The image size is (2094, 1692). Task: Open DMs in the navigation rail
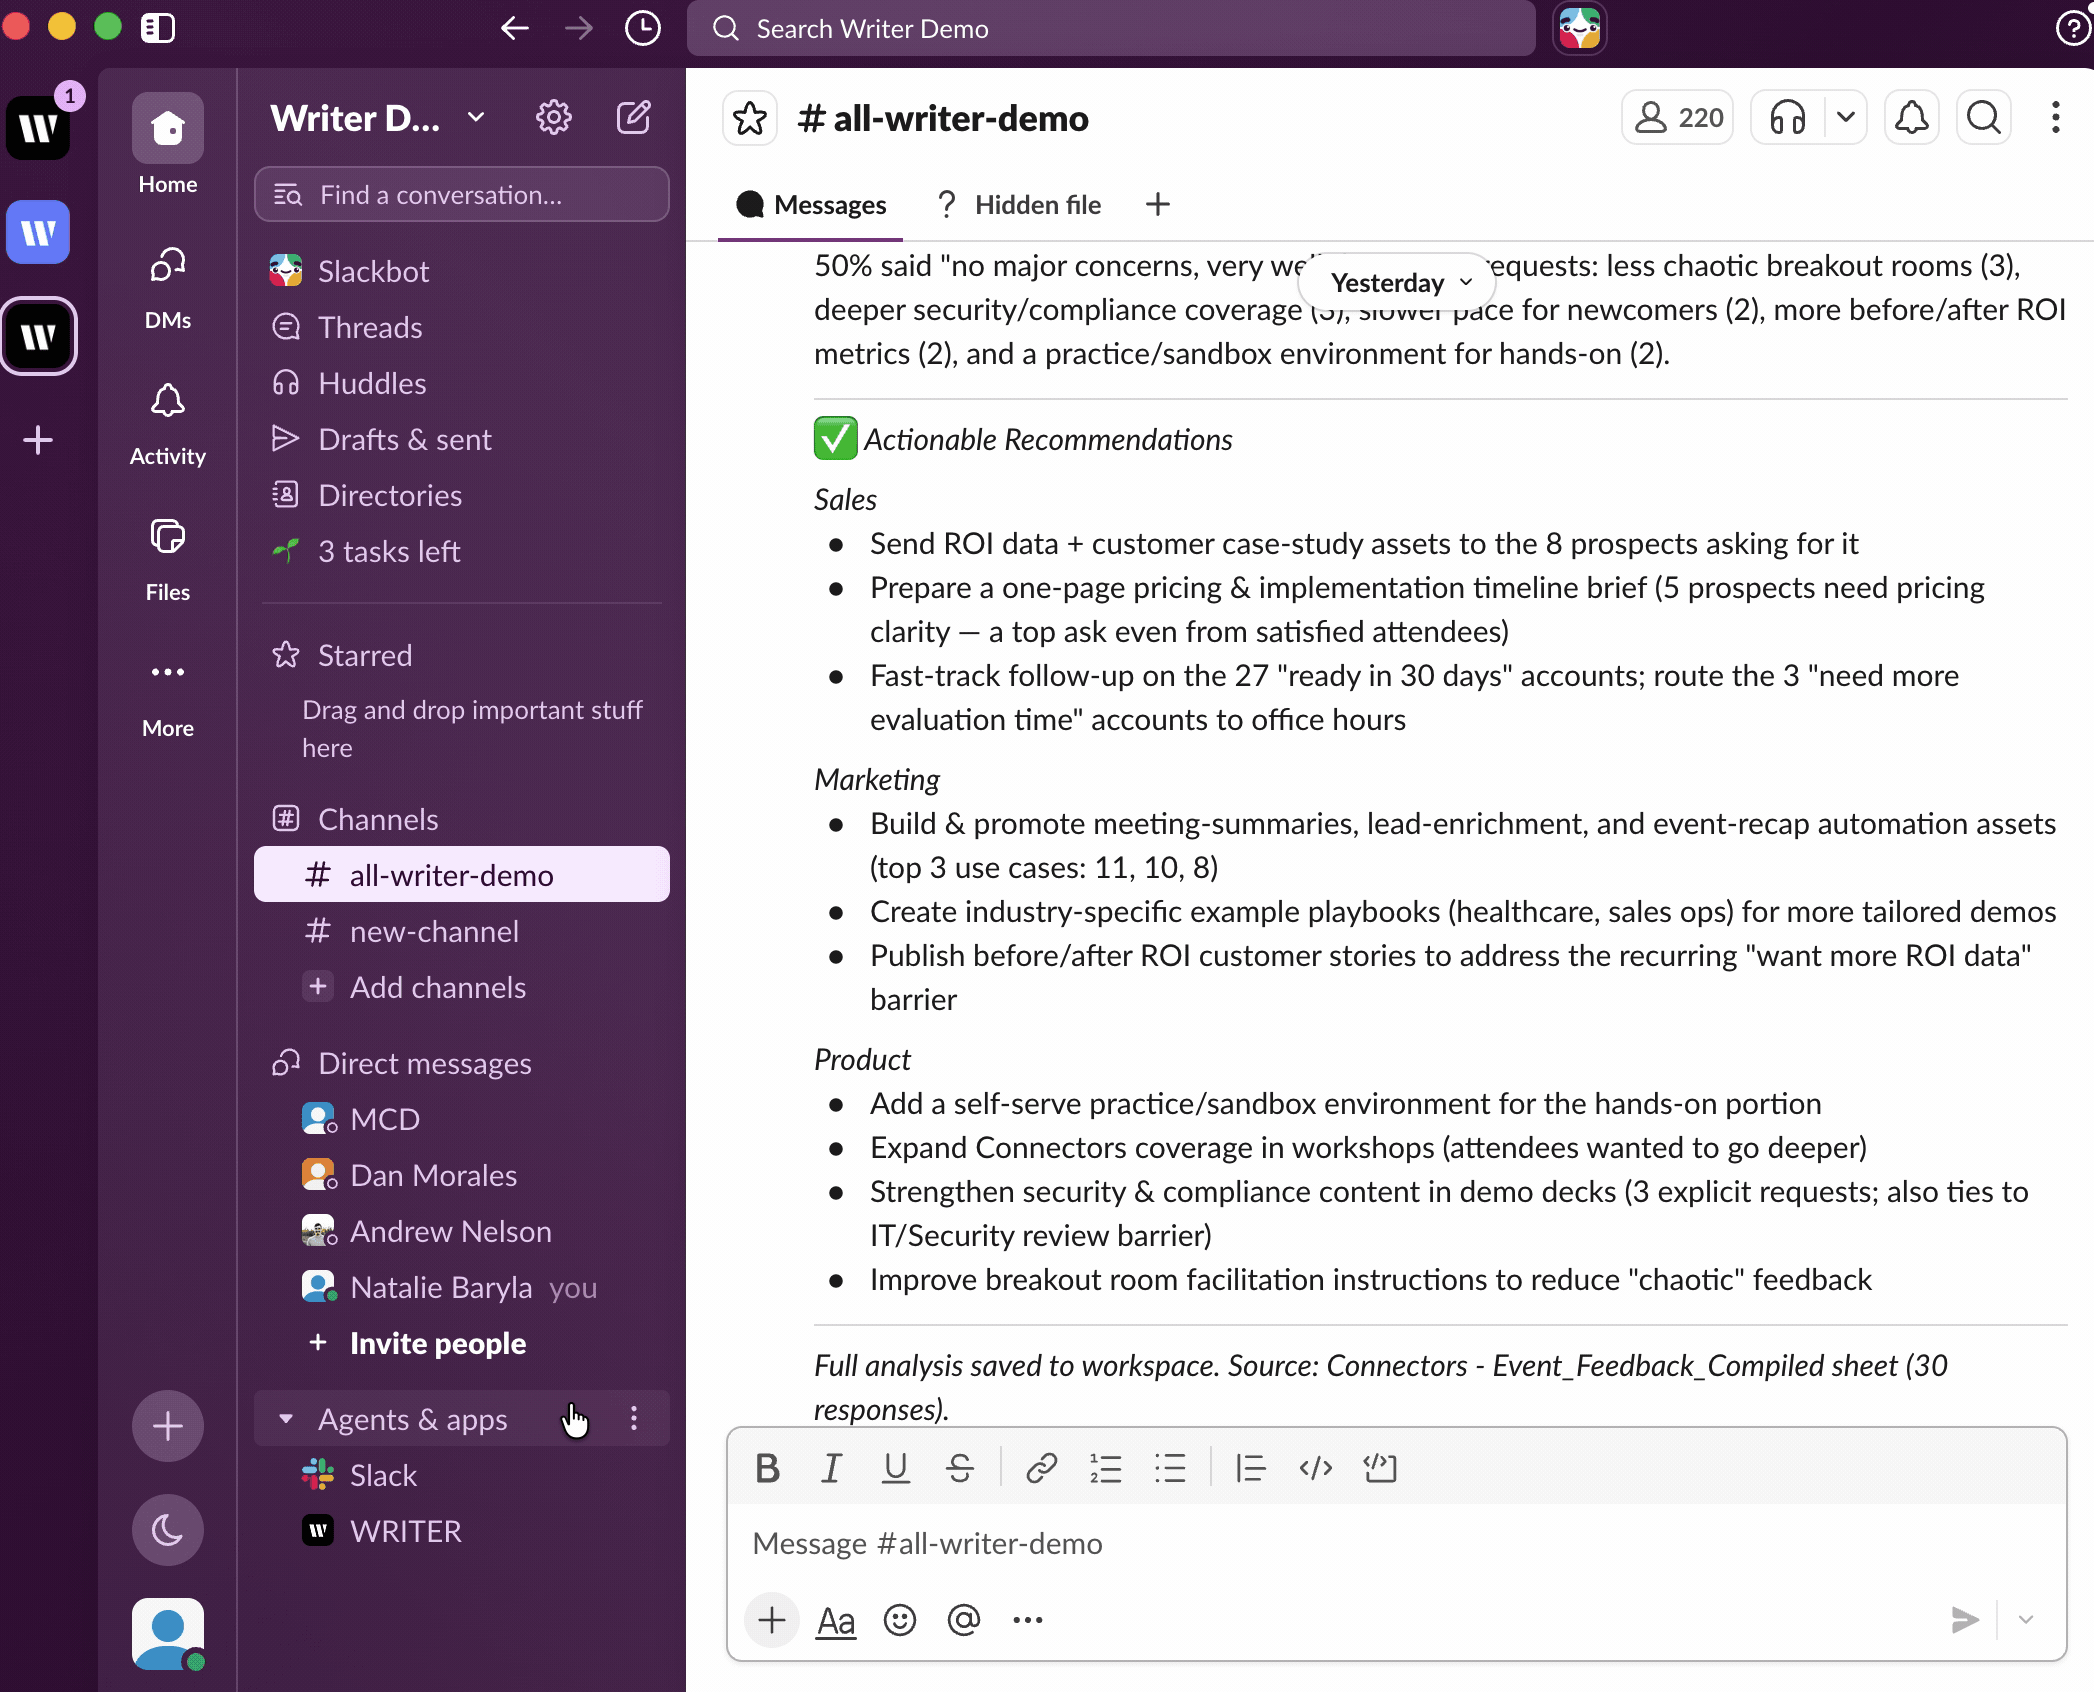[x=168, y=288]
